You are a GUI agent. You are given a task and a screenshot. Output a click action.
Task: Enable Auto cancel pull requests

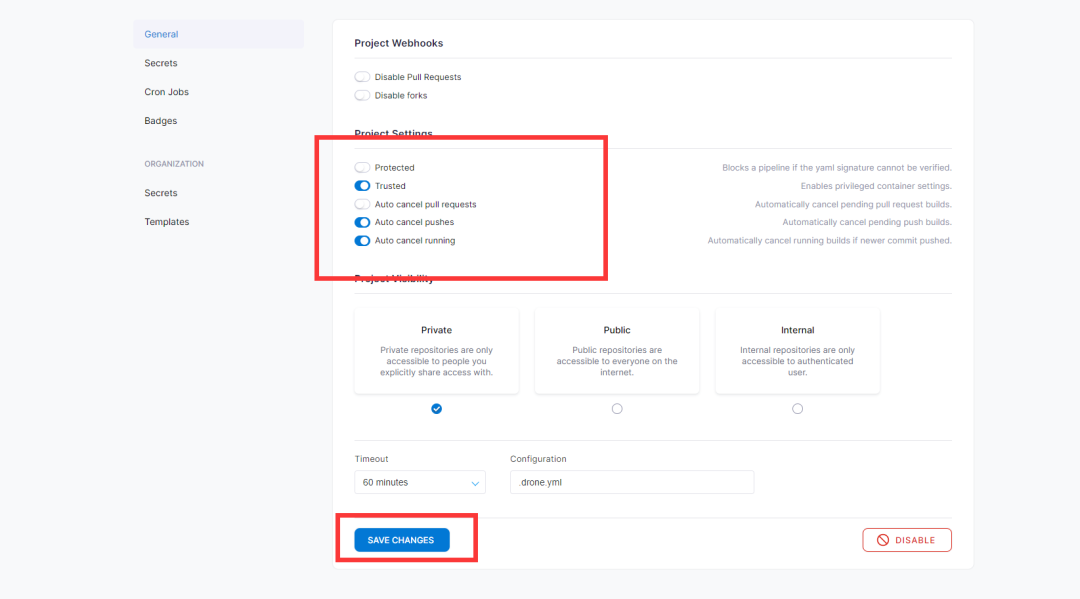362,204
